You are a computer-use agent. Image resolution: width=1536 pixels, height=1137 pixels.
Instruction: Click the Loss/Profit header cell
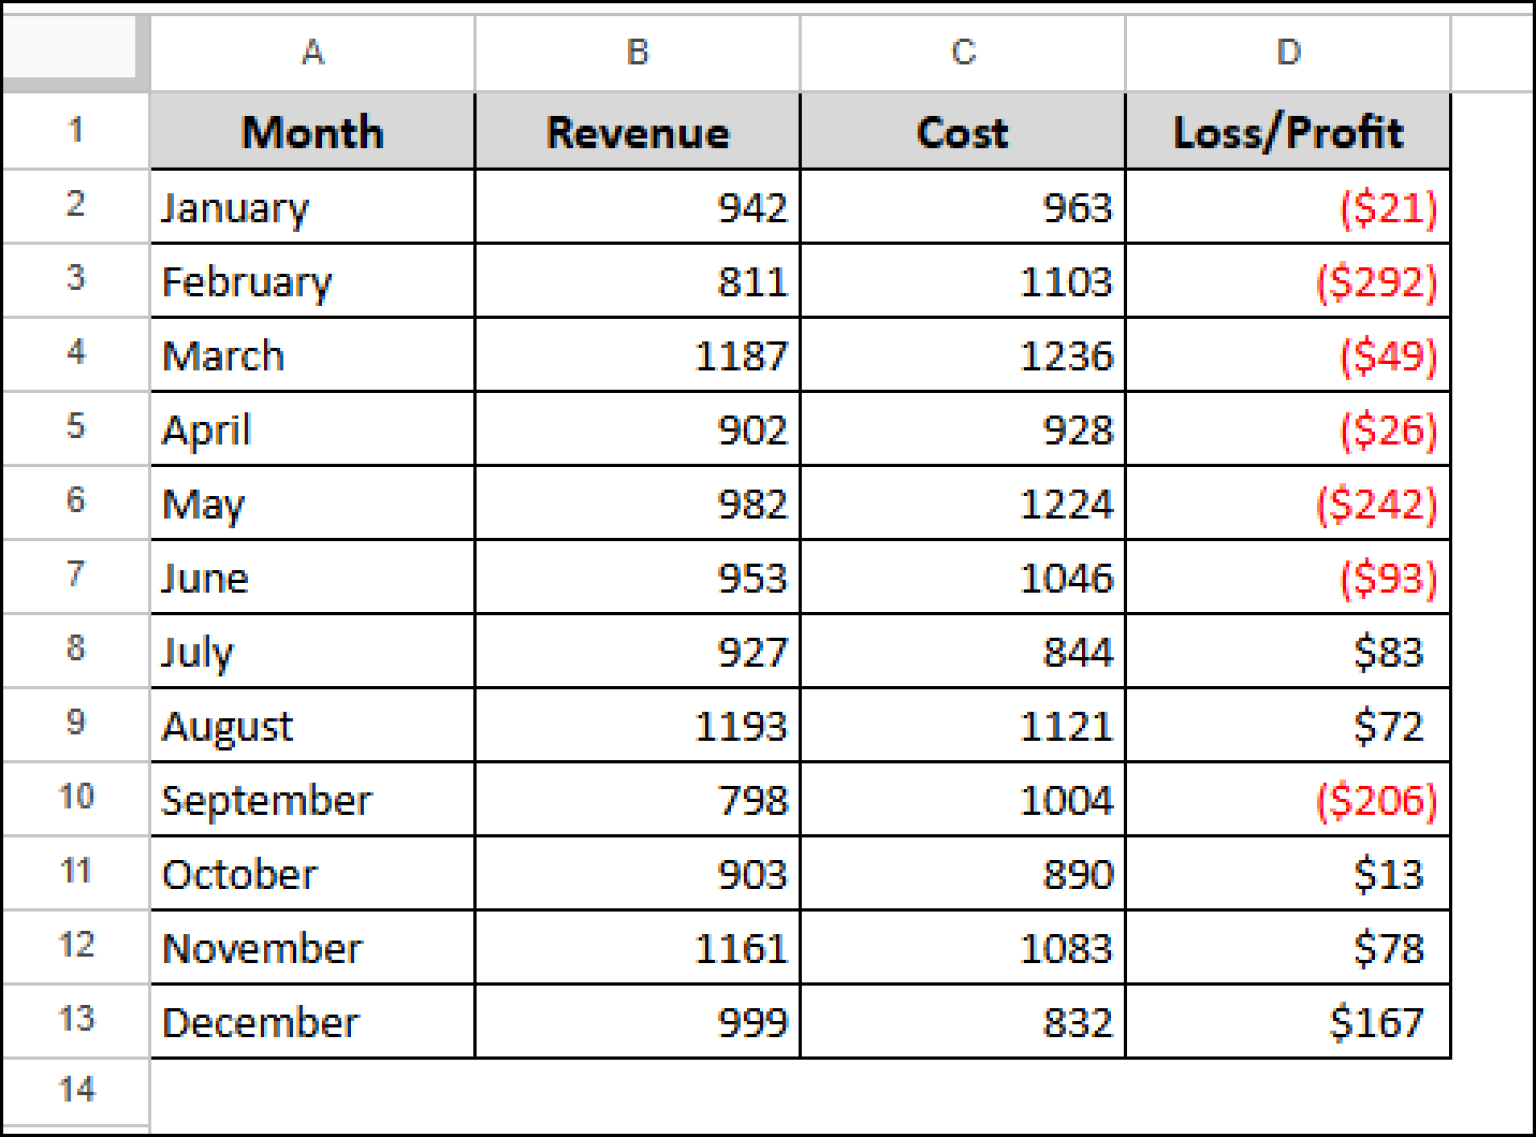point(1286,131)
